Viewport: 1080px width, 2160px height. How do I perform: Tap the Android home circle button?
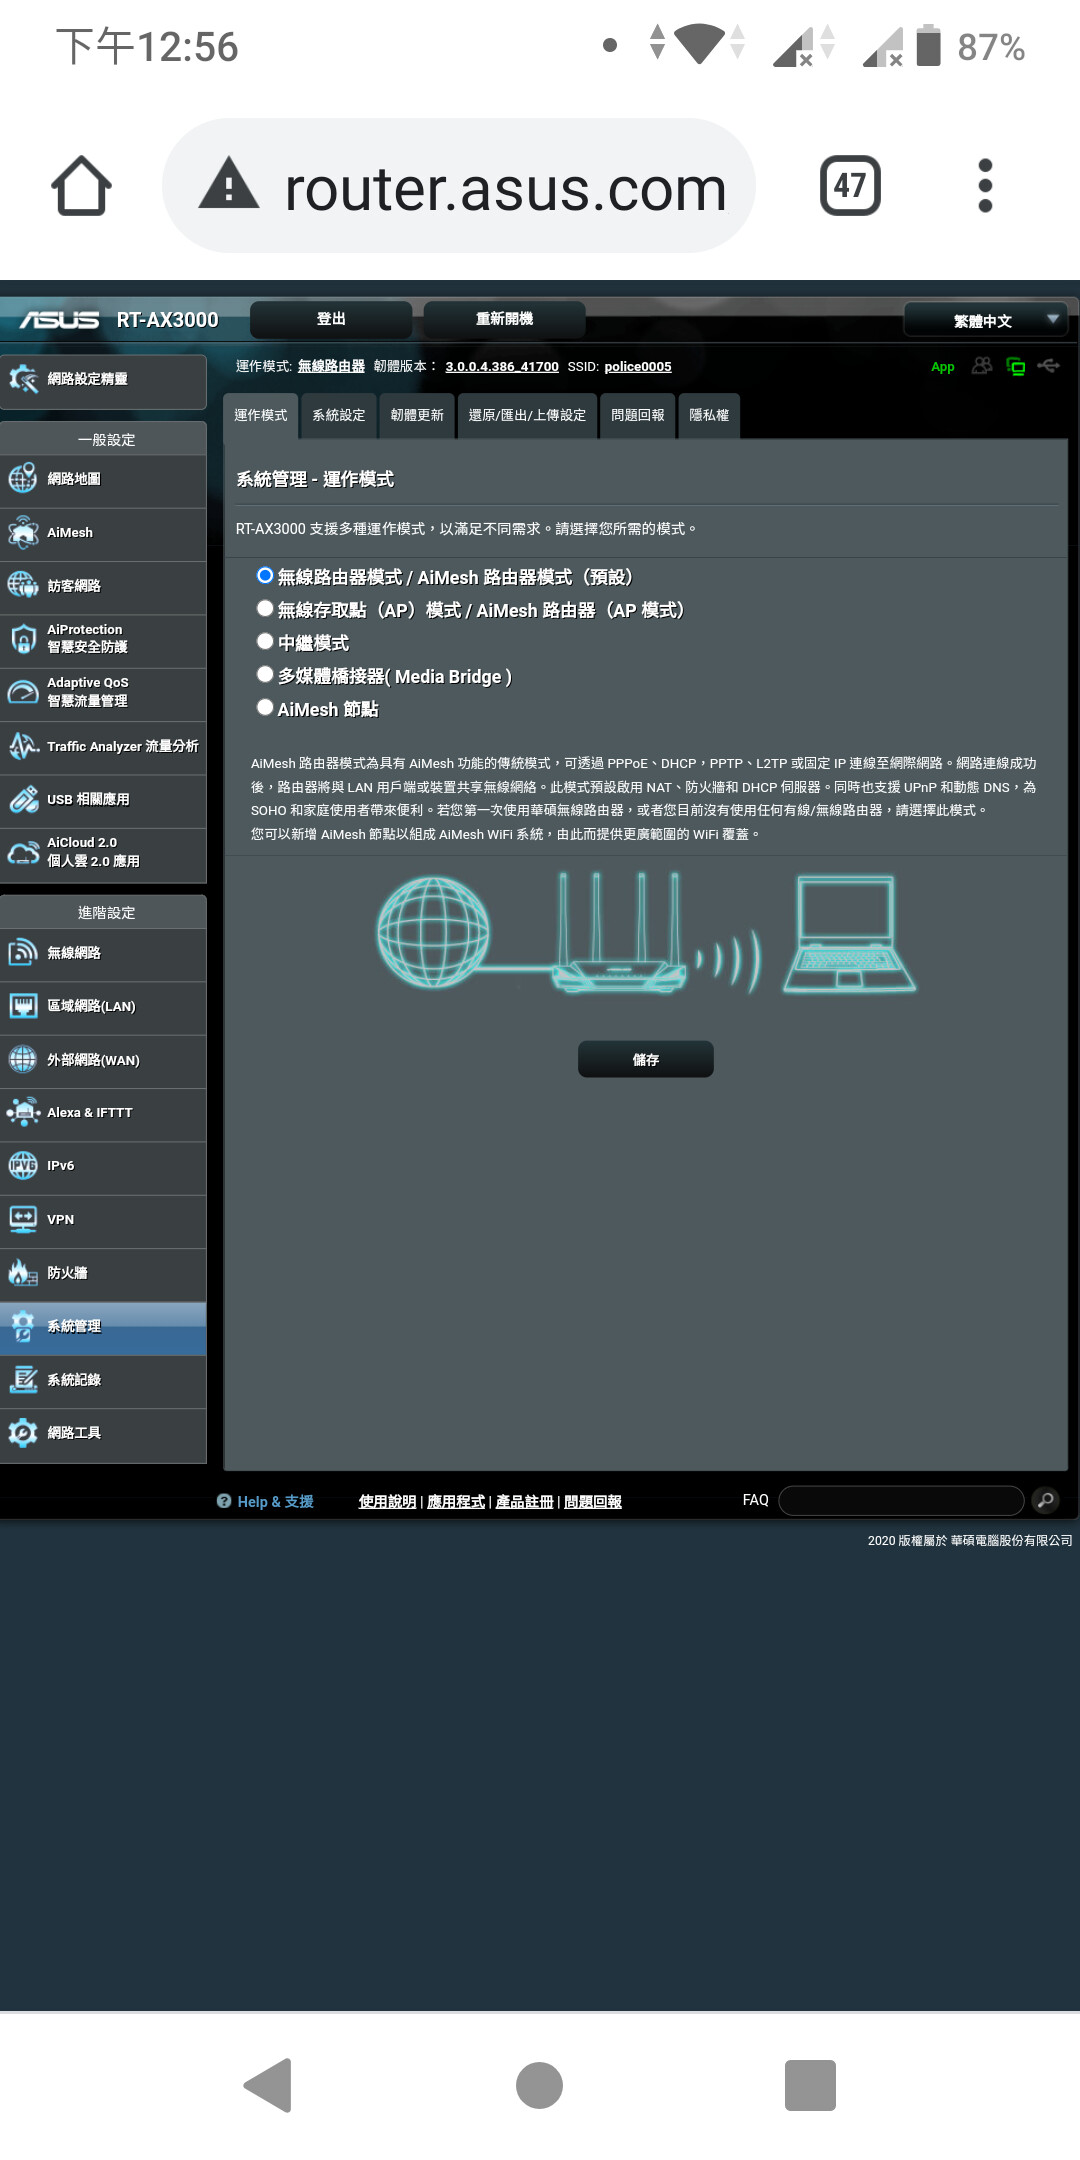pos(539,2085)
